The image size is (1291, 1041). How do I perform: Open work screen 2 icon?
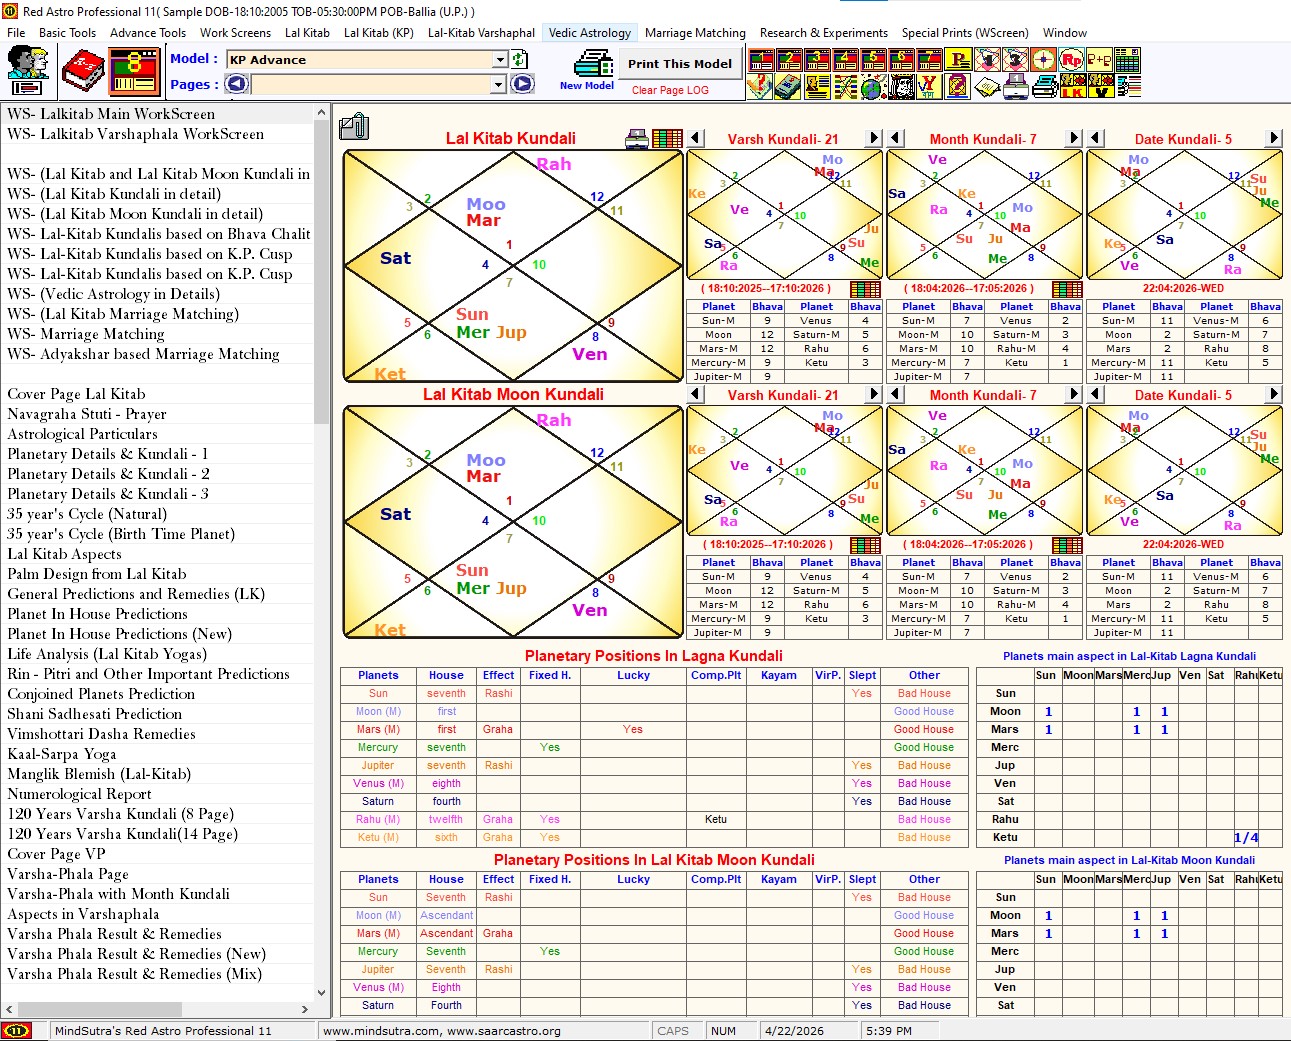click(790, 60)
